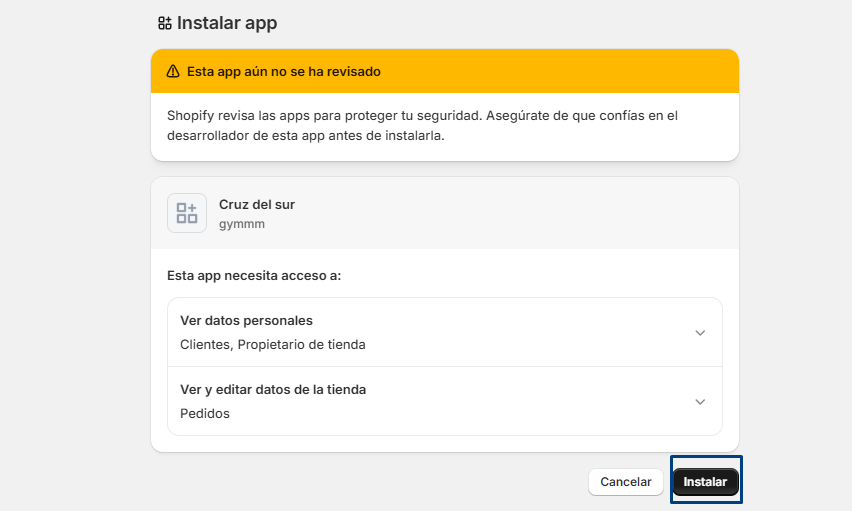Click the gymmm developer name

pyautogui.click(x=242, y=224)
